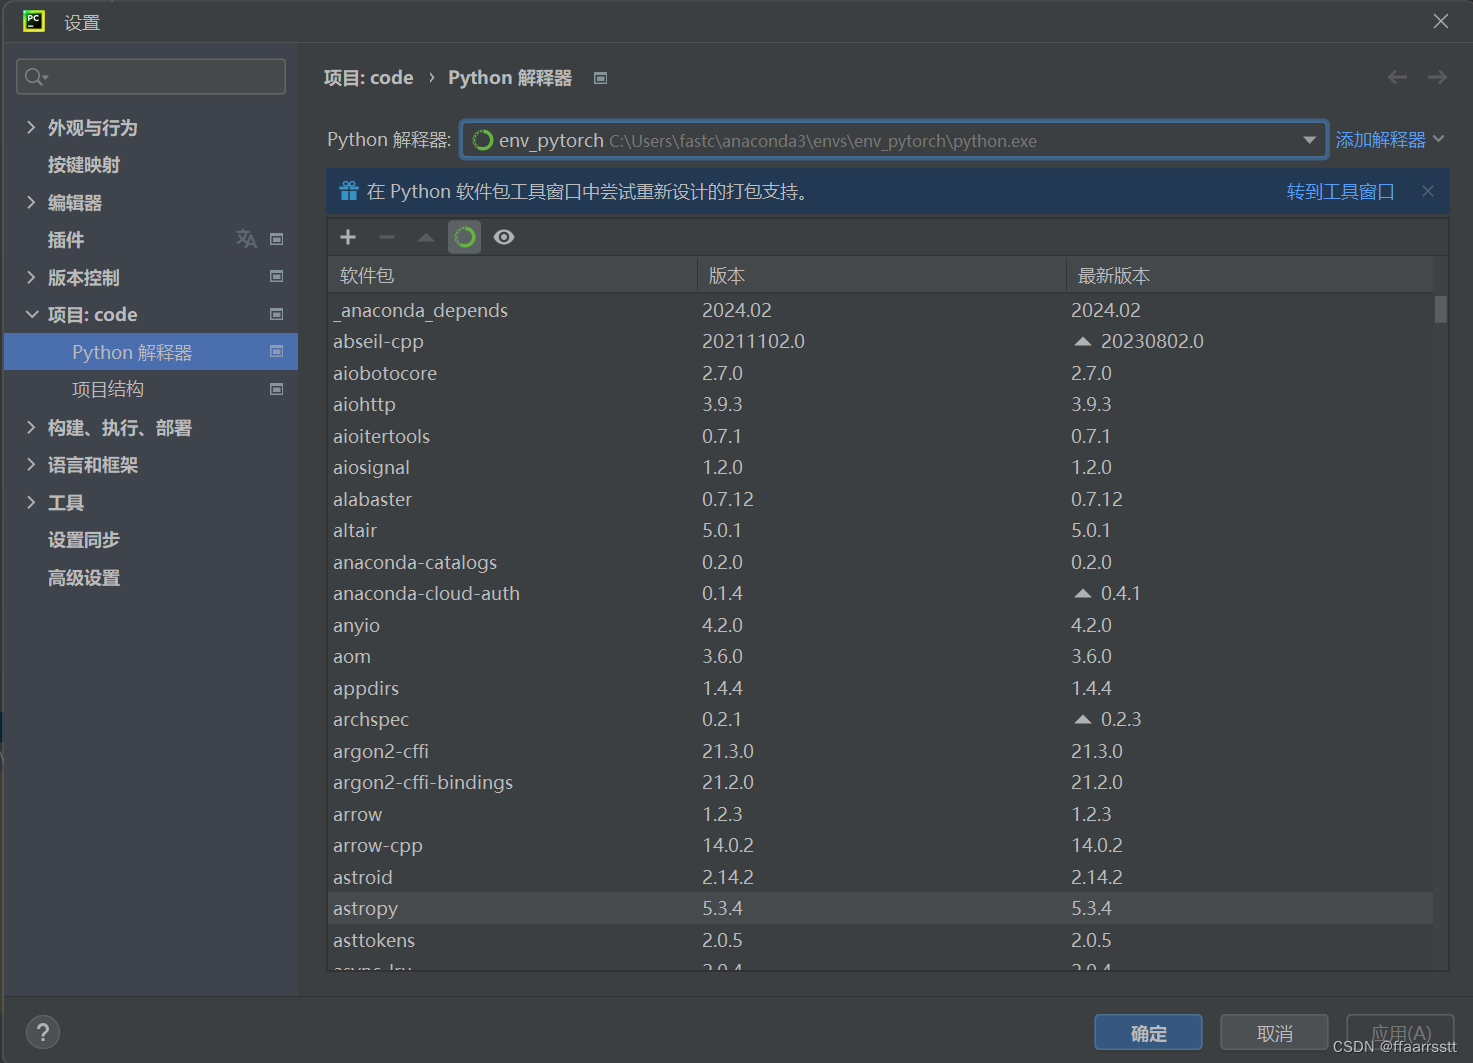Expand the 外观与行为 section
Viewport: 1473px width, 1063px height.
(31, 127)
